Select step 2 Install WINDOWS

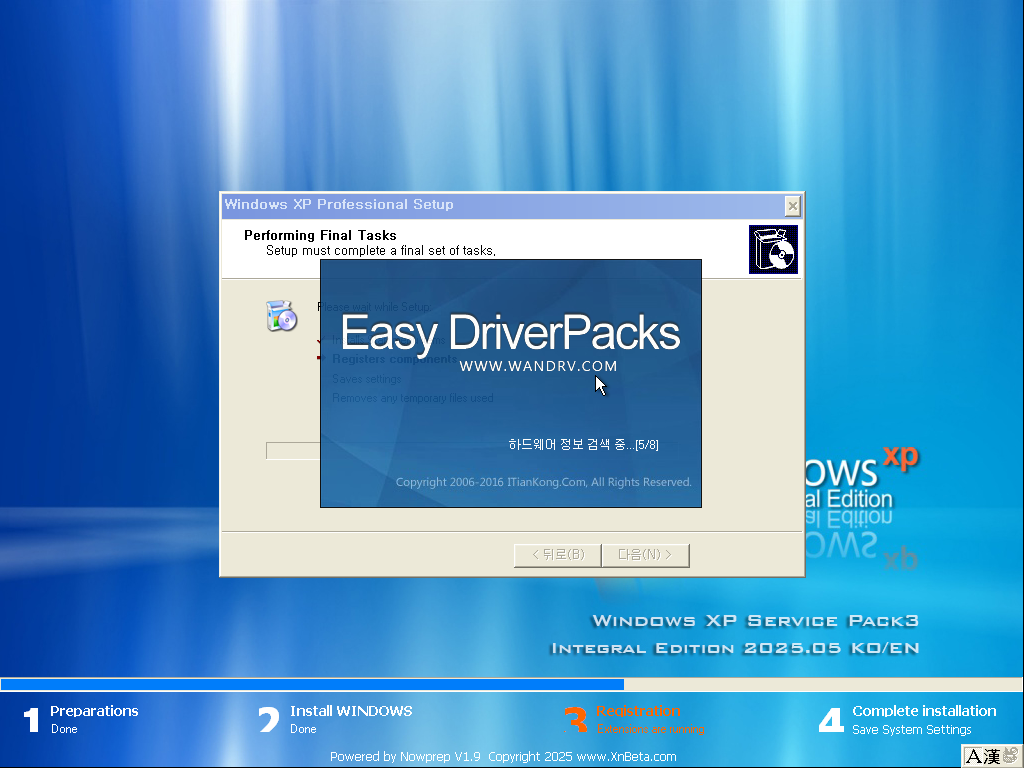pyautogui.click(x=335, y=719)
